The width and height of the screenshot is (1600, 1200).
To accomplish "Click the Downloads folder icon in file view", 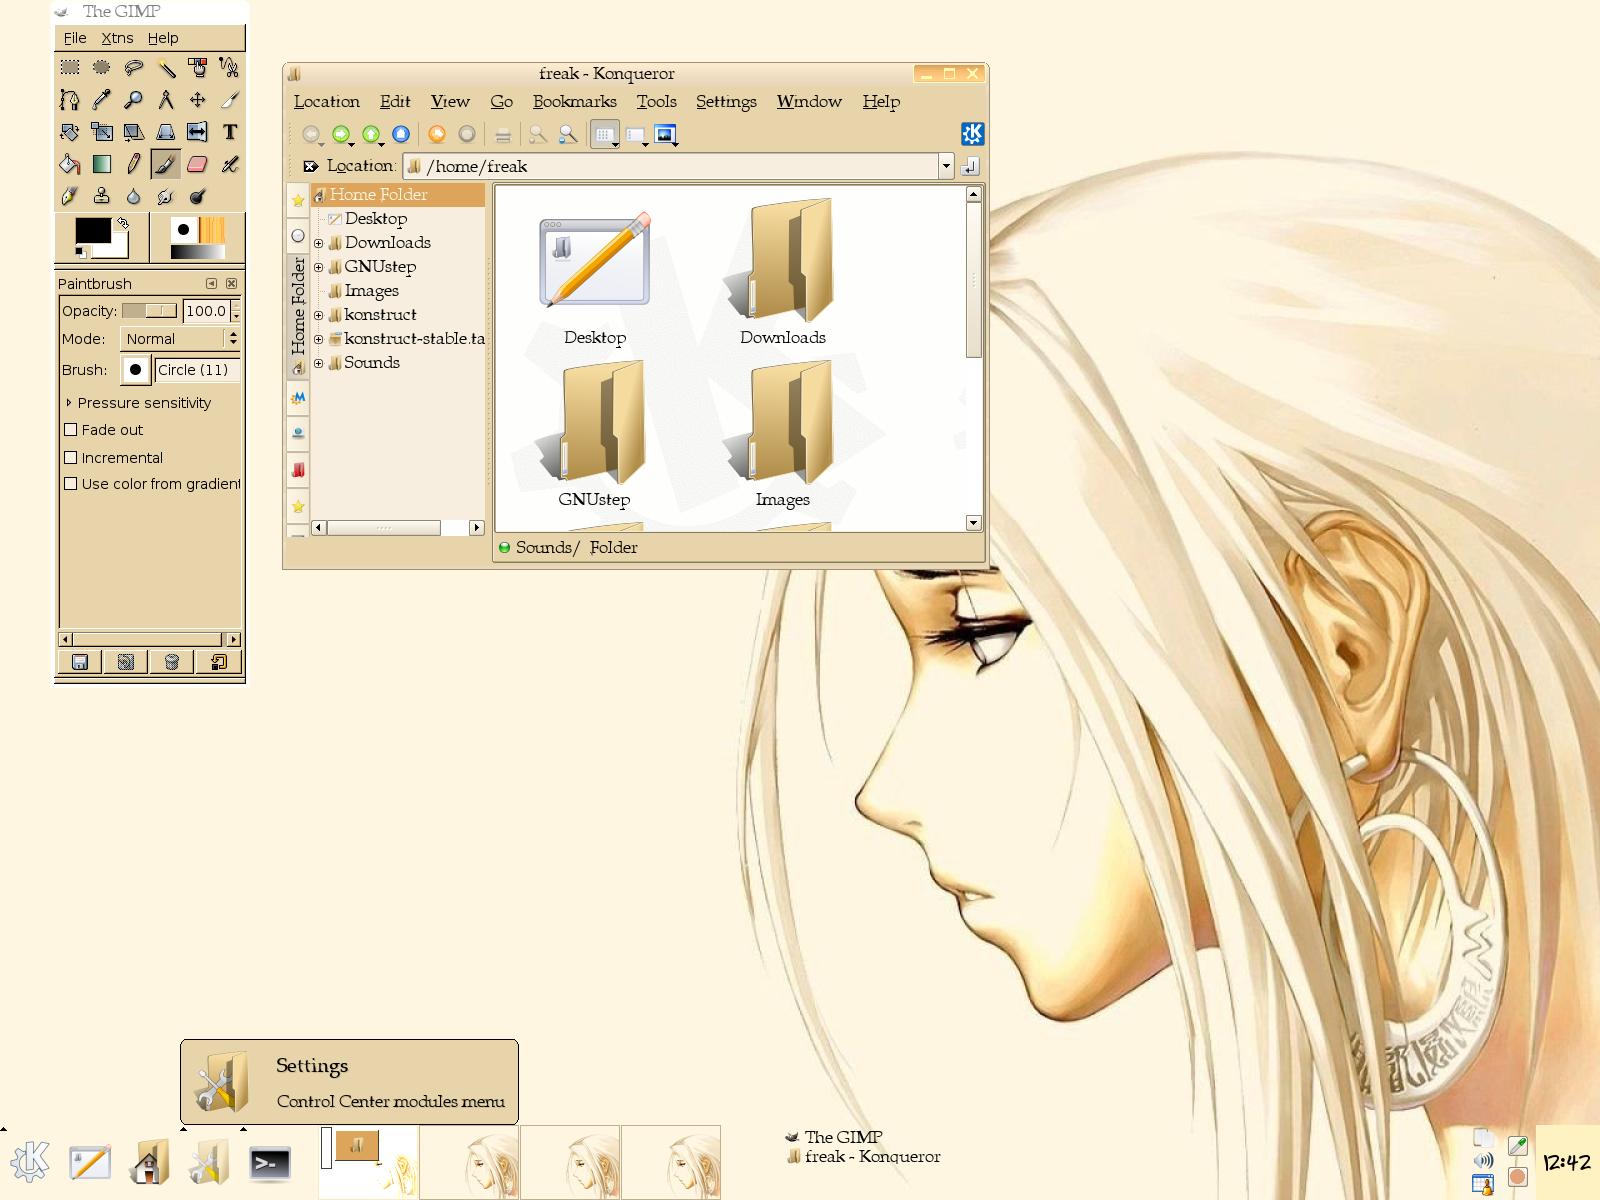I will [783, 262].
